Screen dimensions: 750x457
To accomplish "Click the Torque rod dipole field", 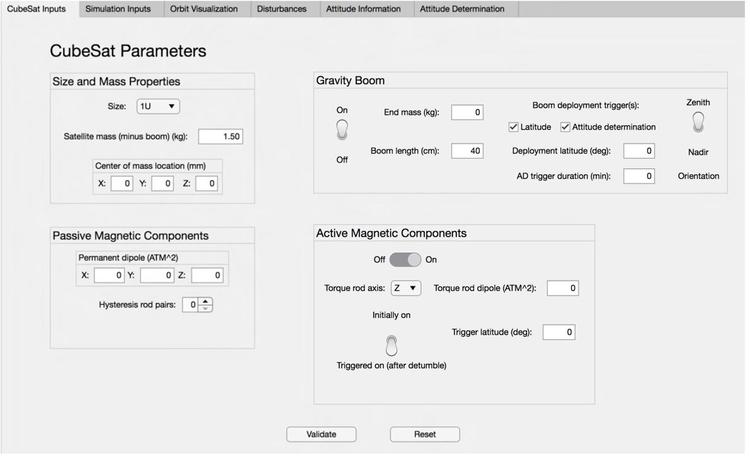I will [x=562, y=288].
